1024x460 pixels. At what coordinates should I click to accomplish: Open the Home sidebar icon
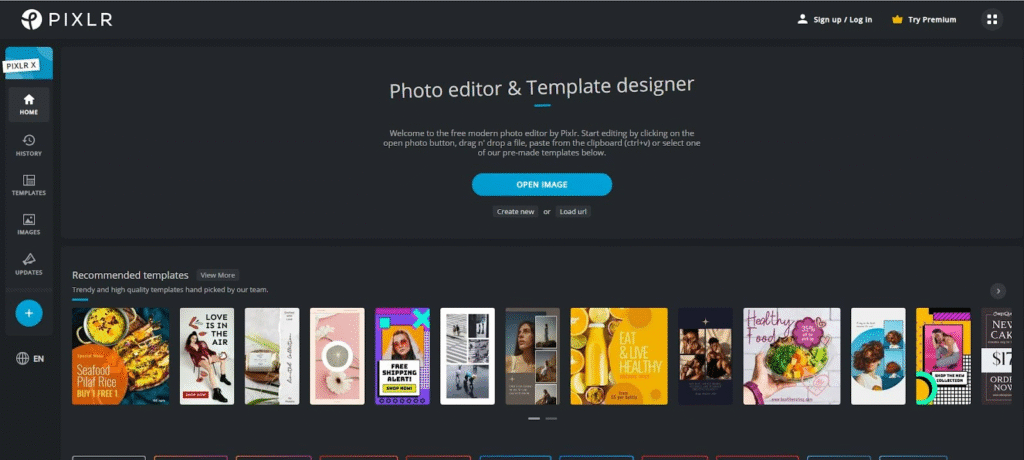tap(29, 104)
